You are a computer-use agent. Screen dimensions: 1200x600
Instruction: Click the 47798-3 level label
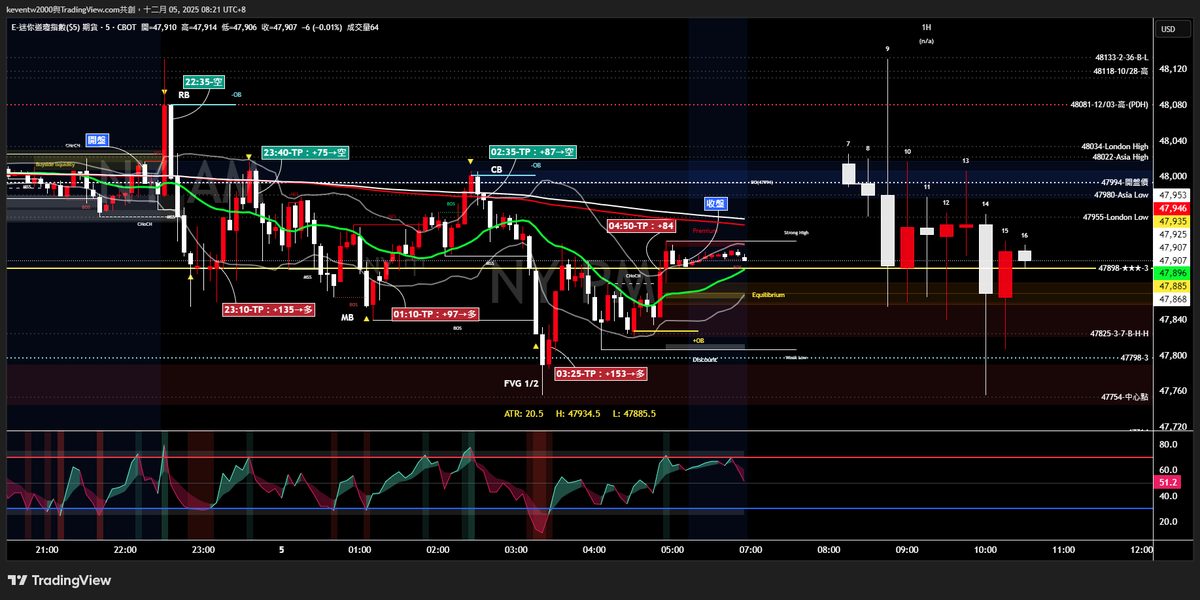[1135, 357]
